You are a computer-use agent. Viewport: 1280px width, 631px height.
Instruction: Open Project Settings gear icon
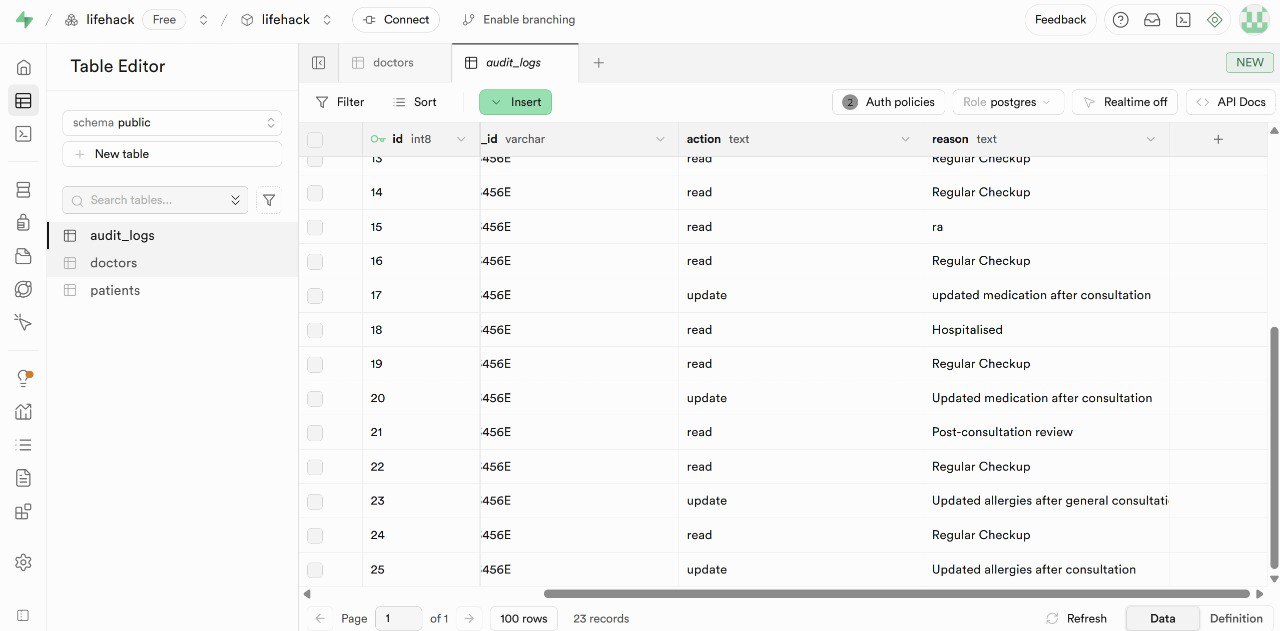tap(23, 563)
